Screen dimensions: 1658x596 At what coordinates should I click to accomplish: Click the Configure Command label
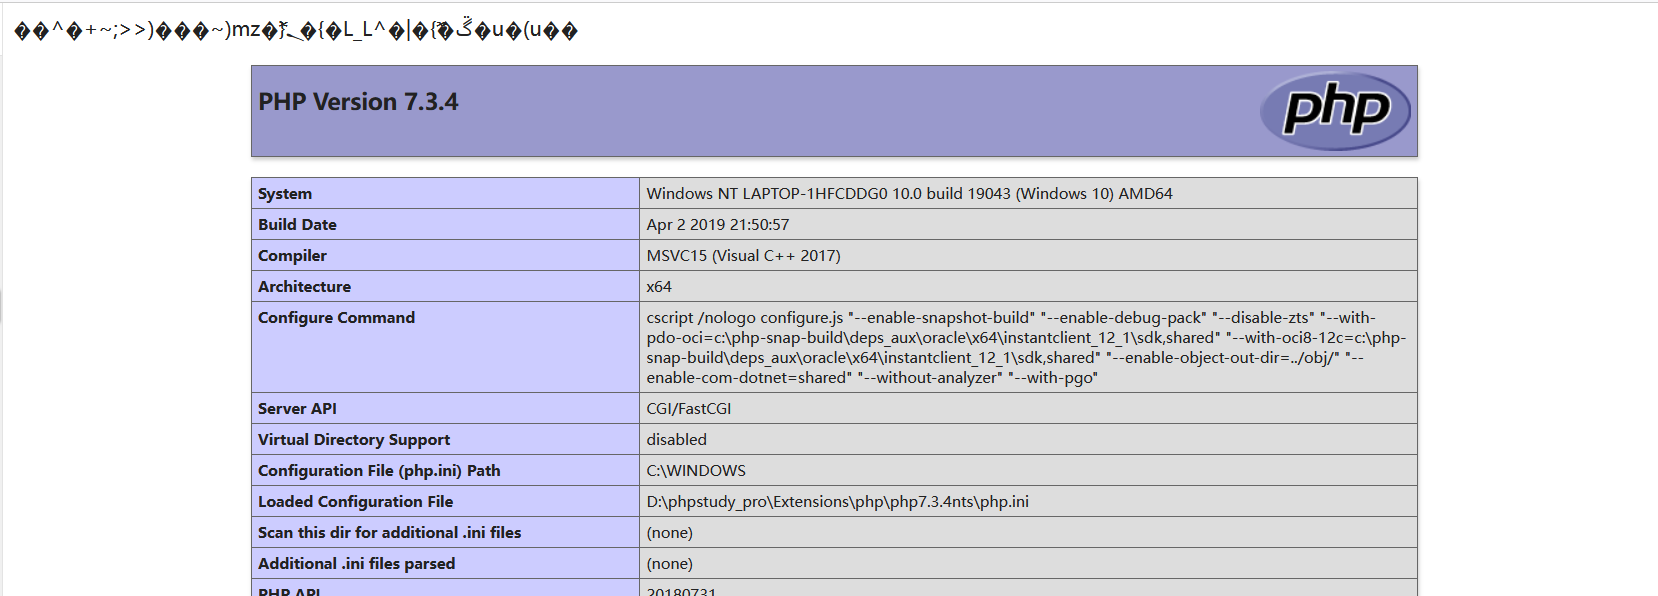(336, 318)
